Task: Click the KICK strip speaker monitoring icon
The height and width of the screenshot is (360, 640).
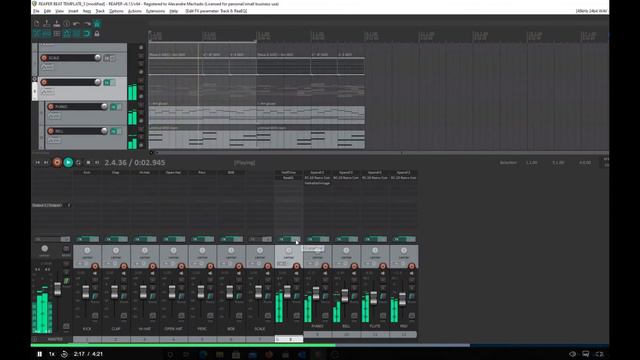Action: (x=95, y=273)
